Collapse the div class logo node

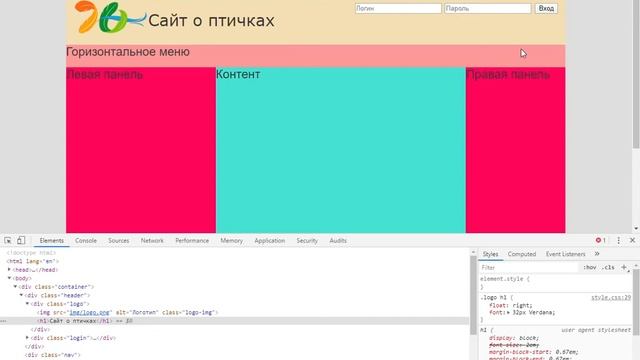27,304
